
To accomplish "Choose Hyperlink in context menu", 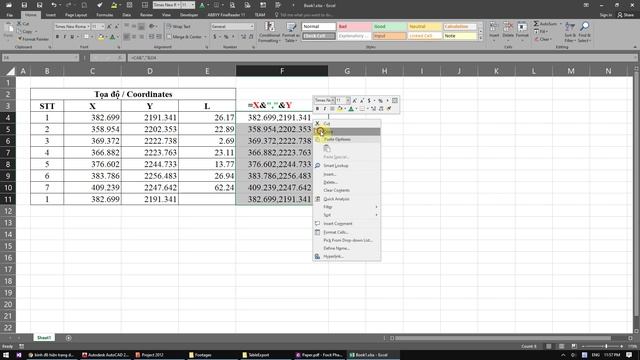I will tap(347, 256).
